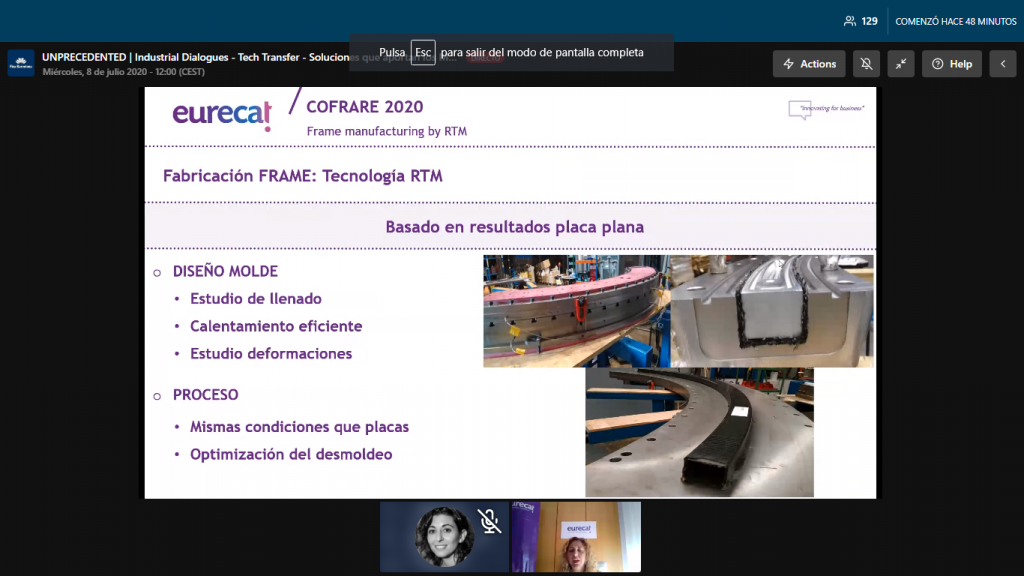The height and width of the screenshot is (576, 1024).
Task: Click the DISEÑO MOLDE section label
Action: (x=225, y=271)
